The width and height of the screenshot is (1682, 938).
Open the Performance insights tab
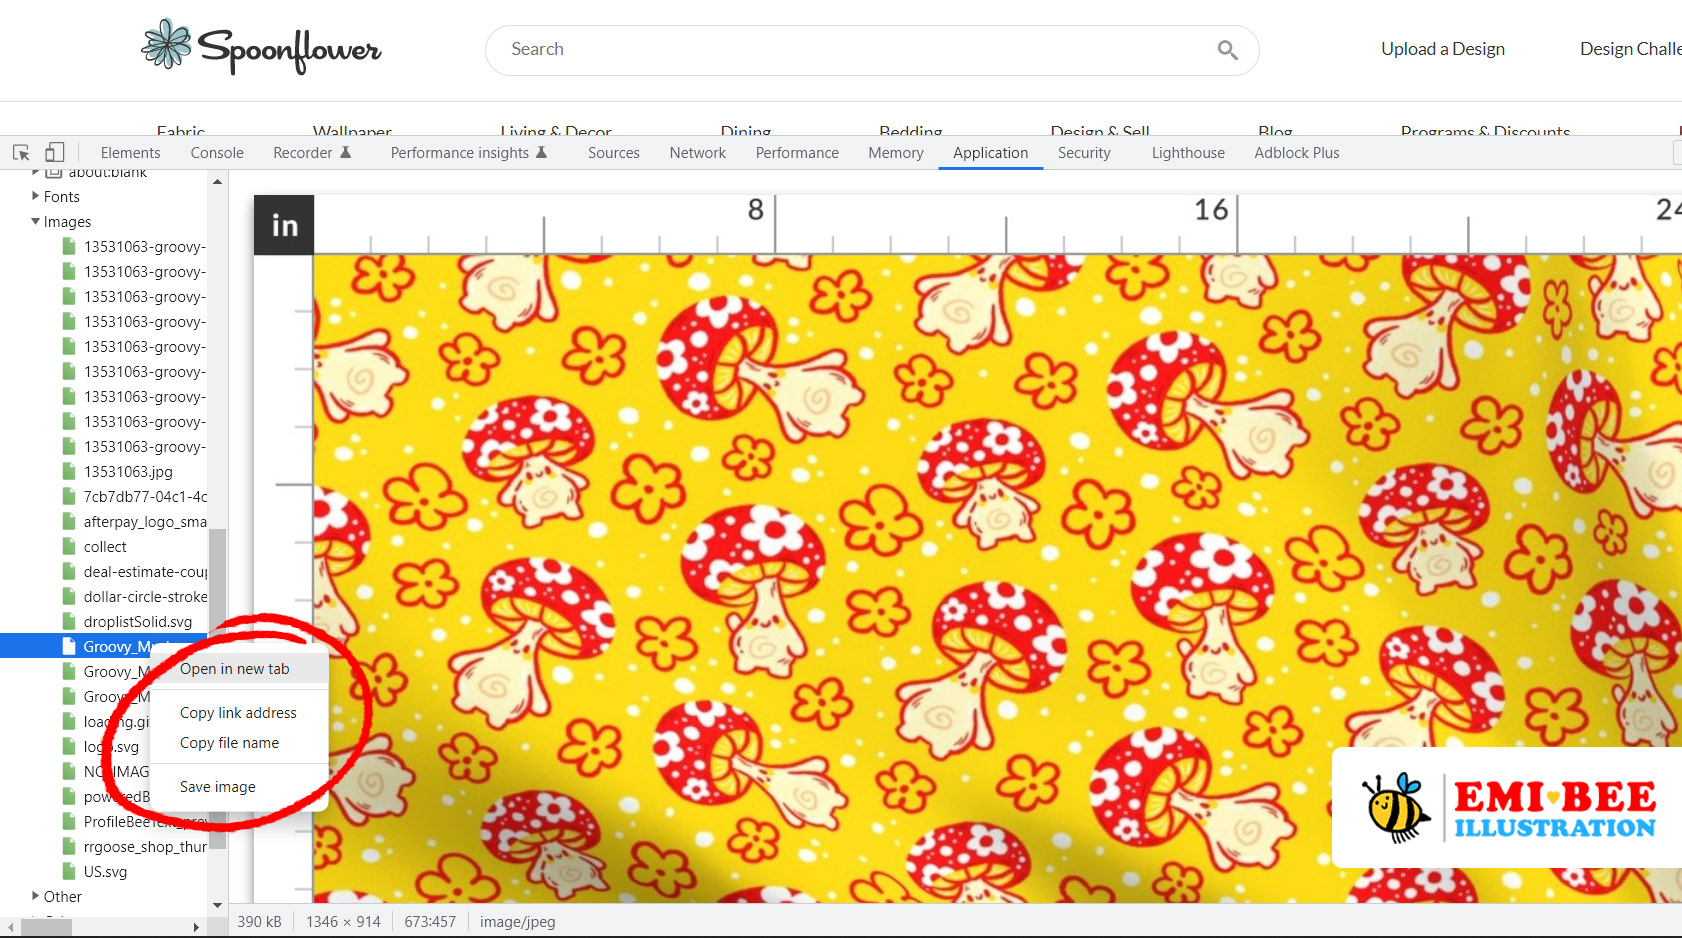coord(460,153)
